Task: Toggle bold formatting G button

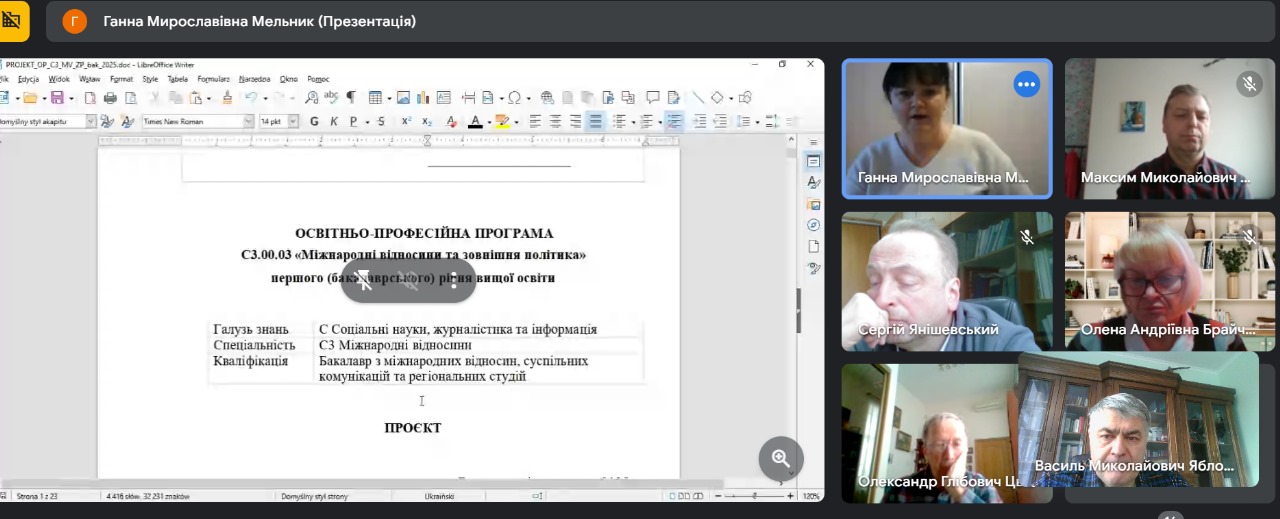Action: coord(314,121)
